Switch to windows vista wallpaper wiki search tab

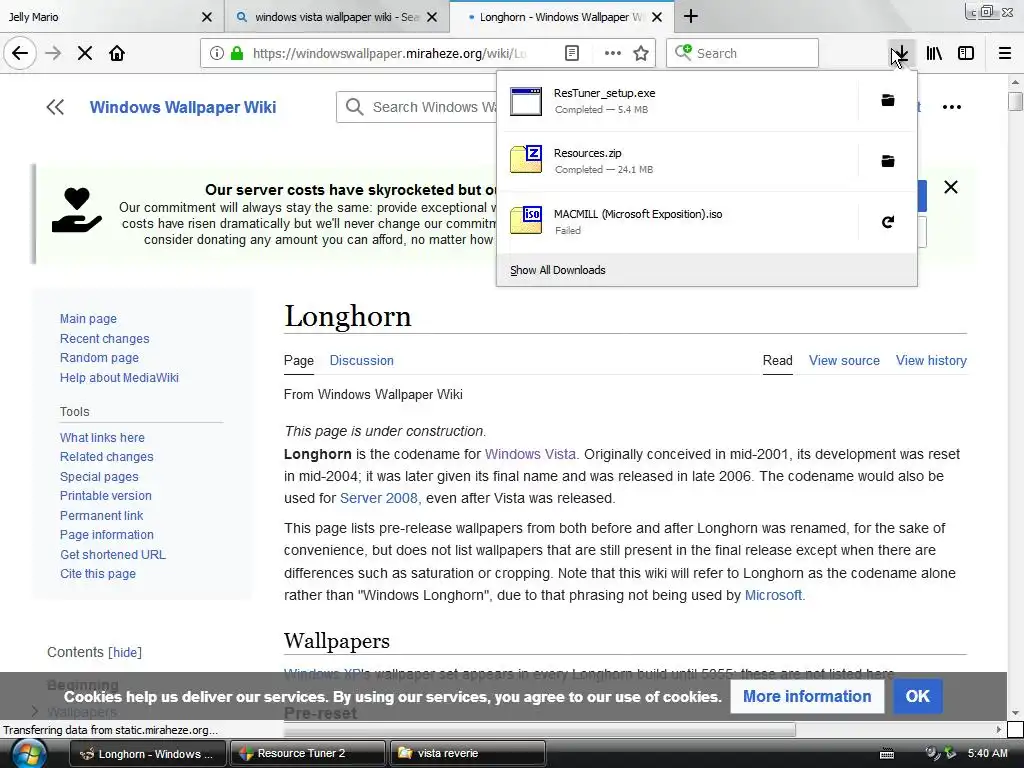pyautogui.click(x=337, y=17)
